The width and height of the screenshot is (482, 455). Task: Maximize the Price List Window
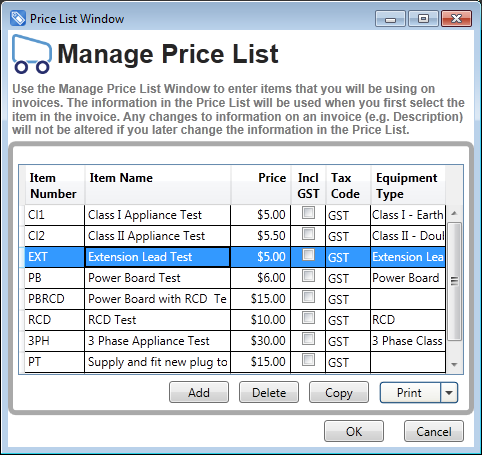(x=423, y=19)
